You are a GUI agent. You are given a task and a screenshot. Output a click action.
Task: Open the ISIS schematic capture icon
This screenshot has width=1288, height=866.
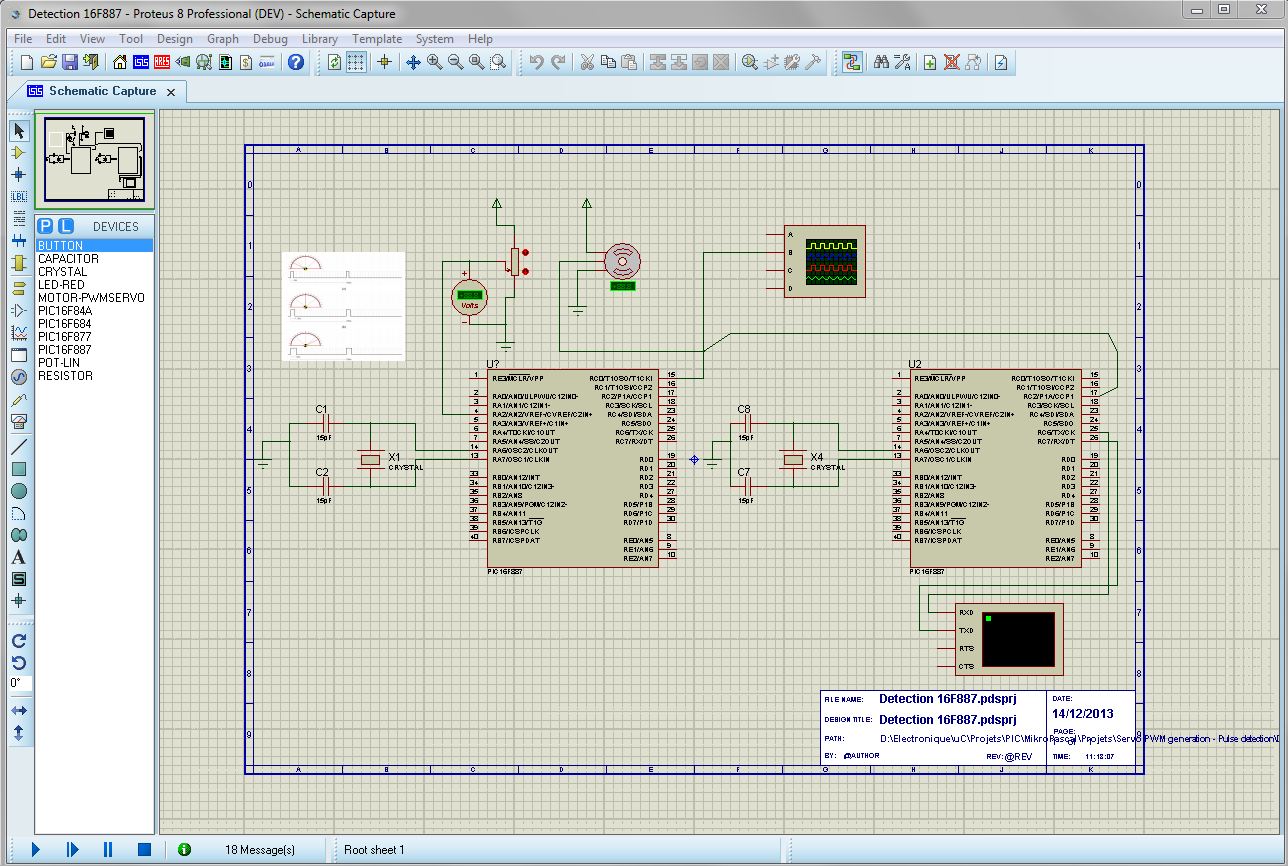(x=141, y=62)
